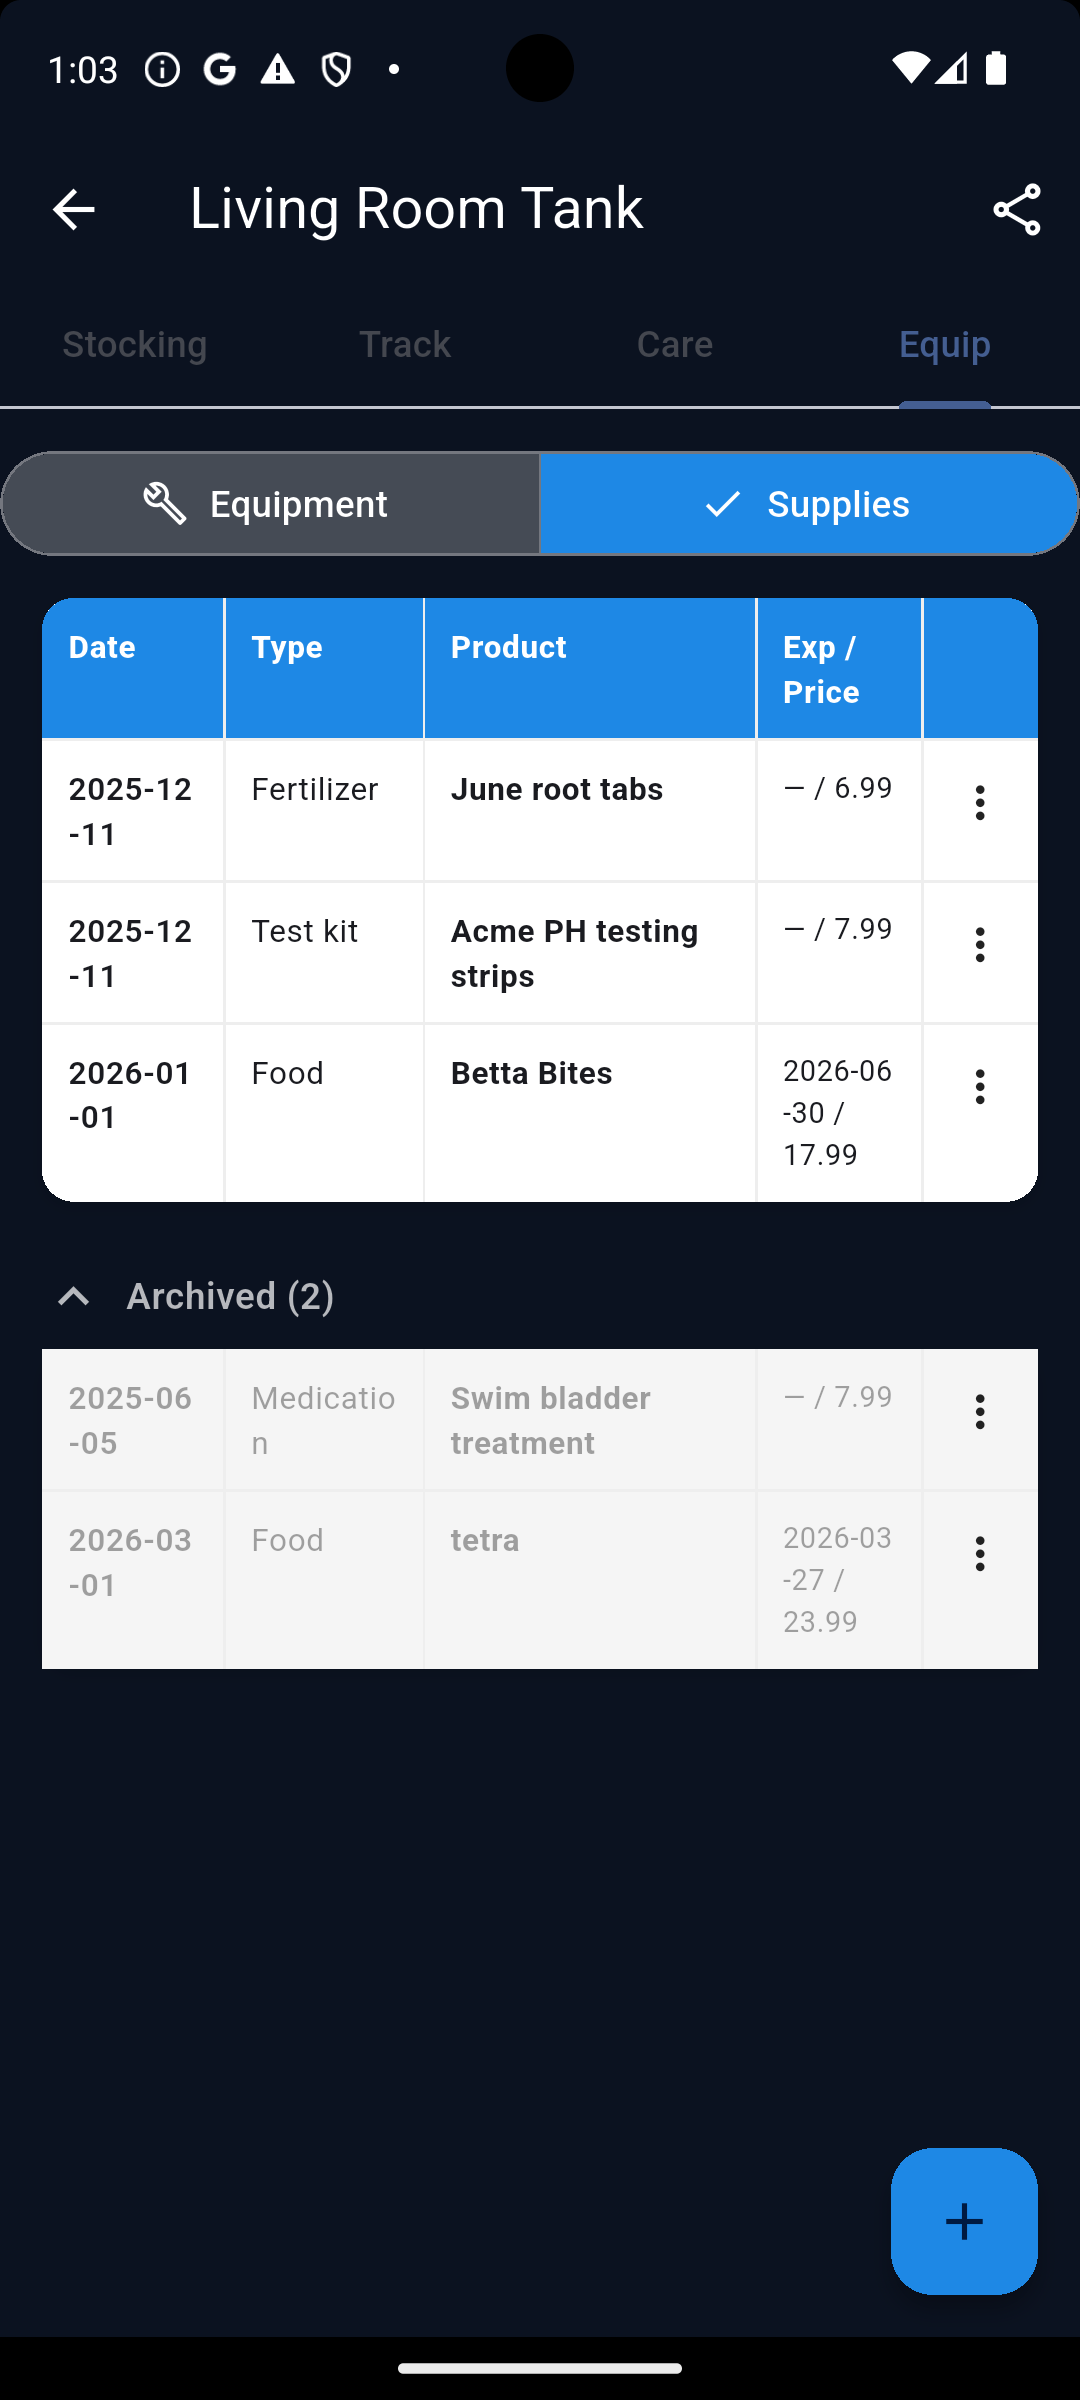Open the three-dot menu for tetra

tap(980, 1554)
